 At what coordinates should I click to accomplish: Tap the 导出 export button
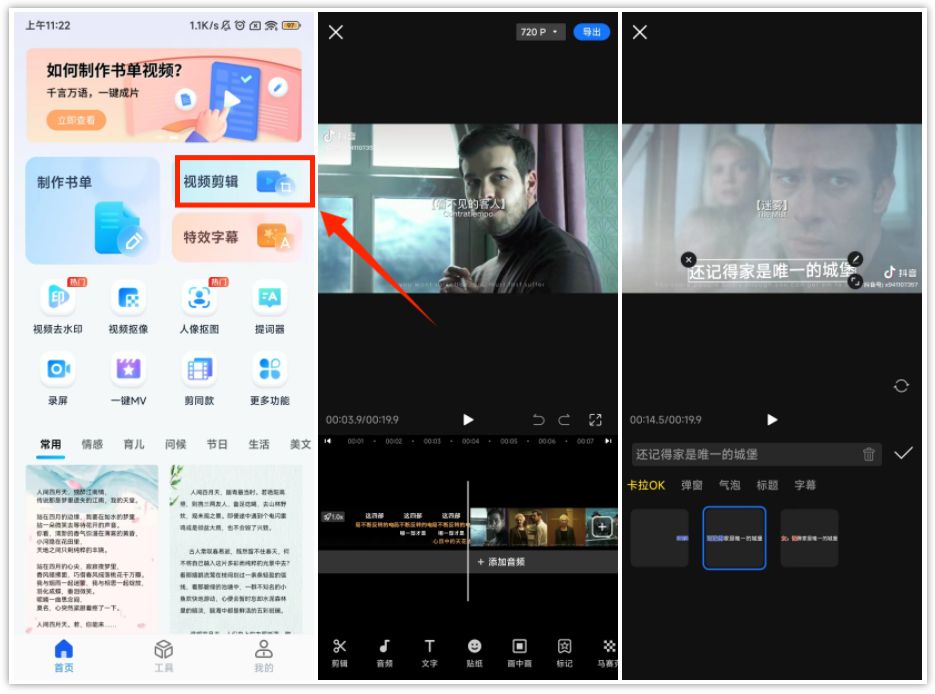coord(592,32)
